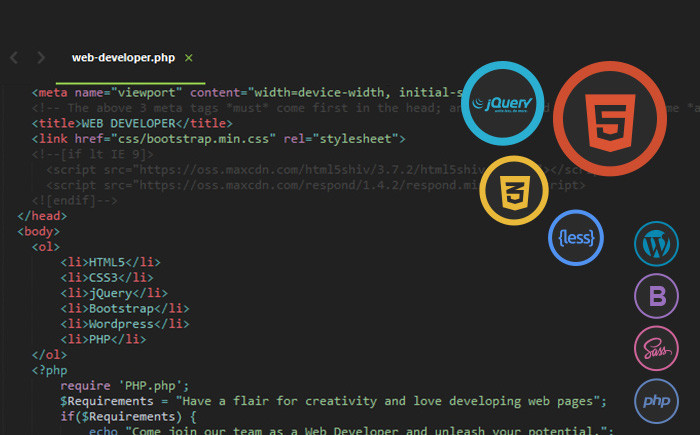The width and height of the screenshot is (700, 435).
Task: Click the endif comment line
Action: click(75, 201)
